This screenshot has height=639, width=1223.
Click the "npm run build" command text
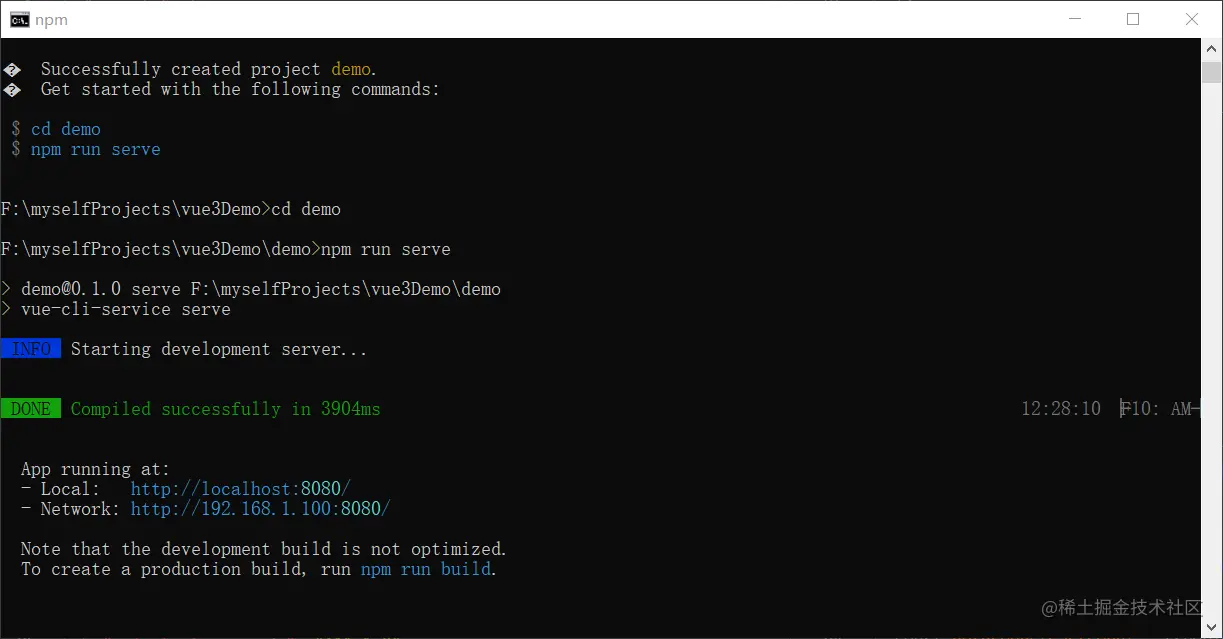tap(426, 569)
